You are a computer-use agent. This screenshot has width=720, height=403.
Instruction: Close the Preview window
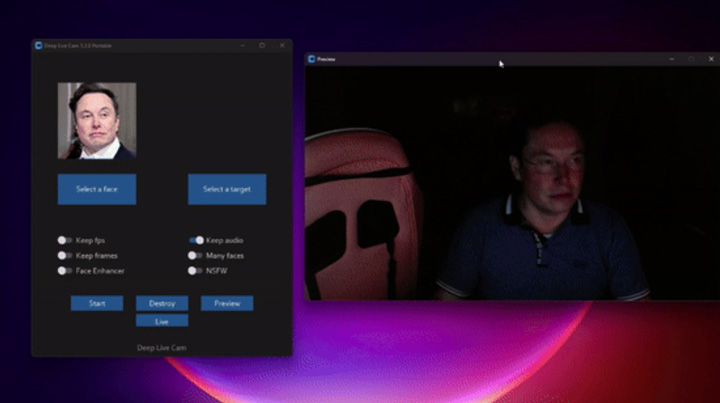click(x=711, y=59)
